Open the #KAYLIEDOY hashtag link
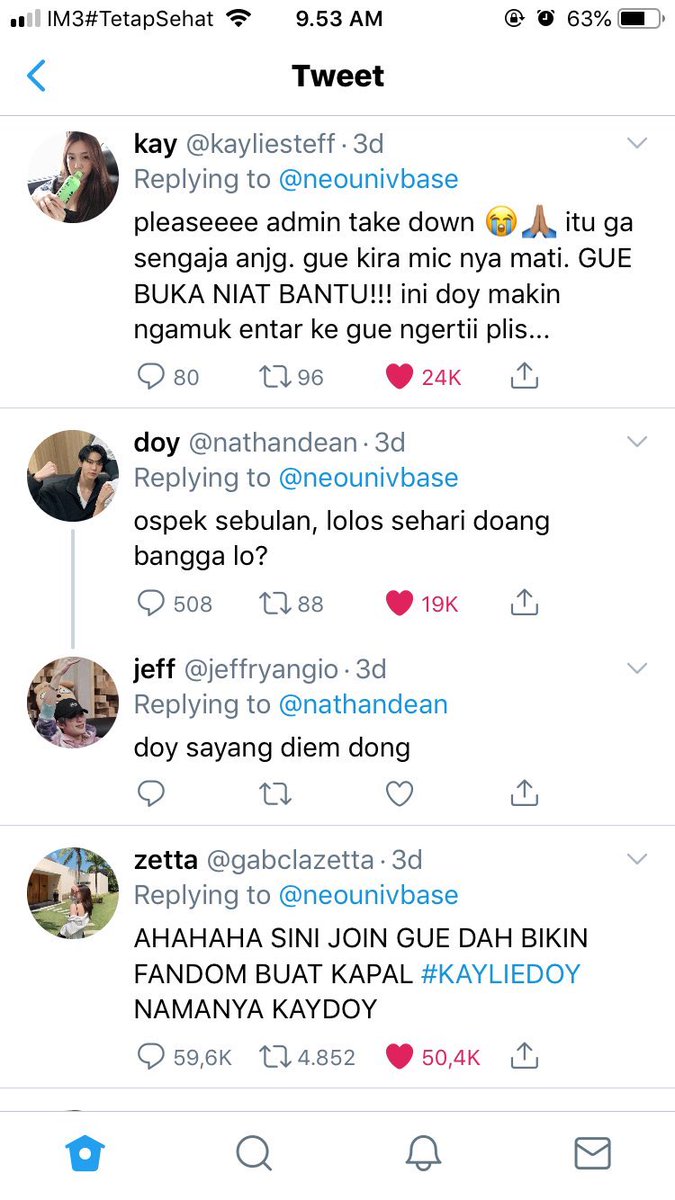 click(x=501, y=973)
